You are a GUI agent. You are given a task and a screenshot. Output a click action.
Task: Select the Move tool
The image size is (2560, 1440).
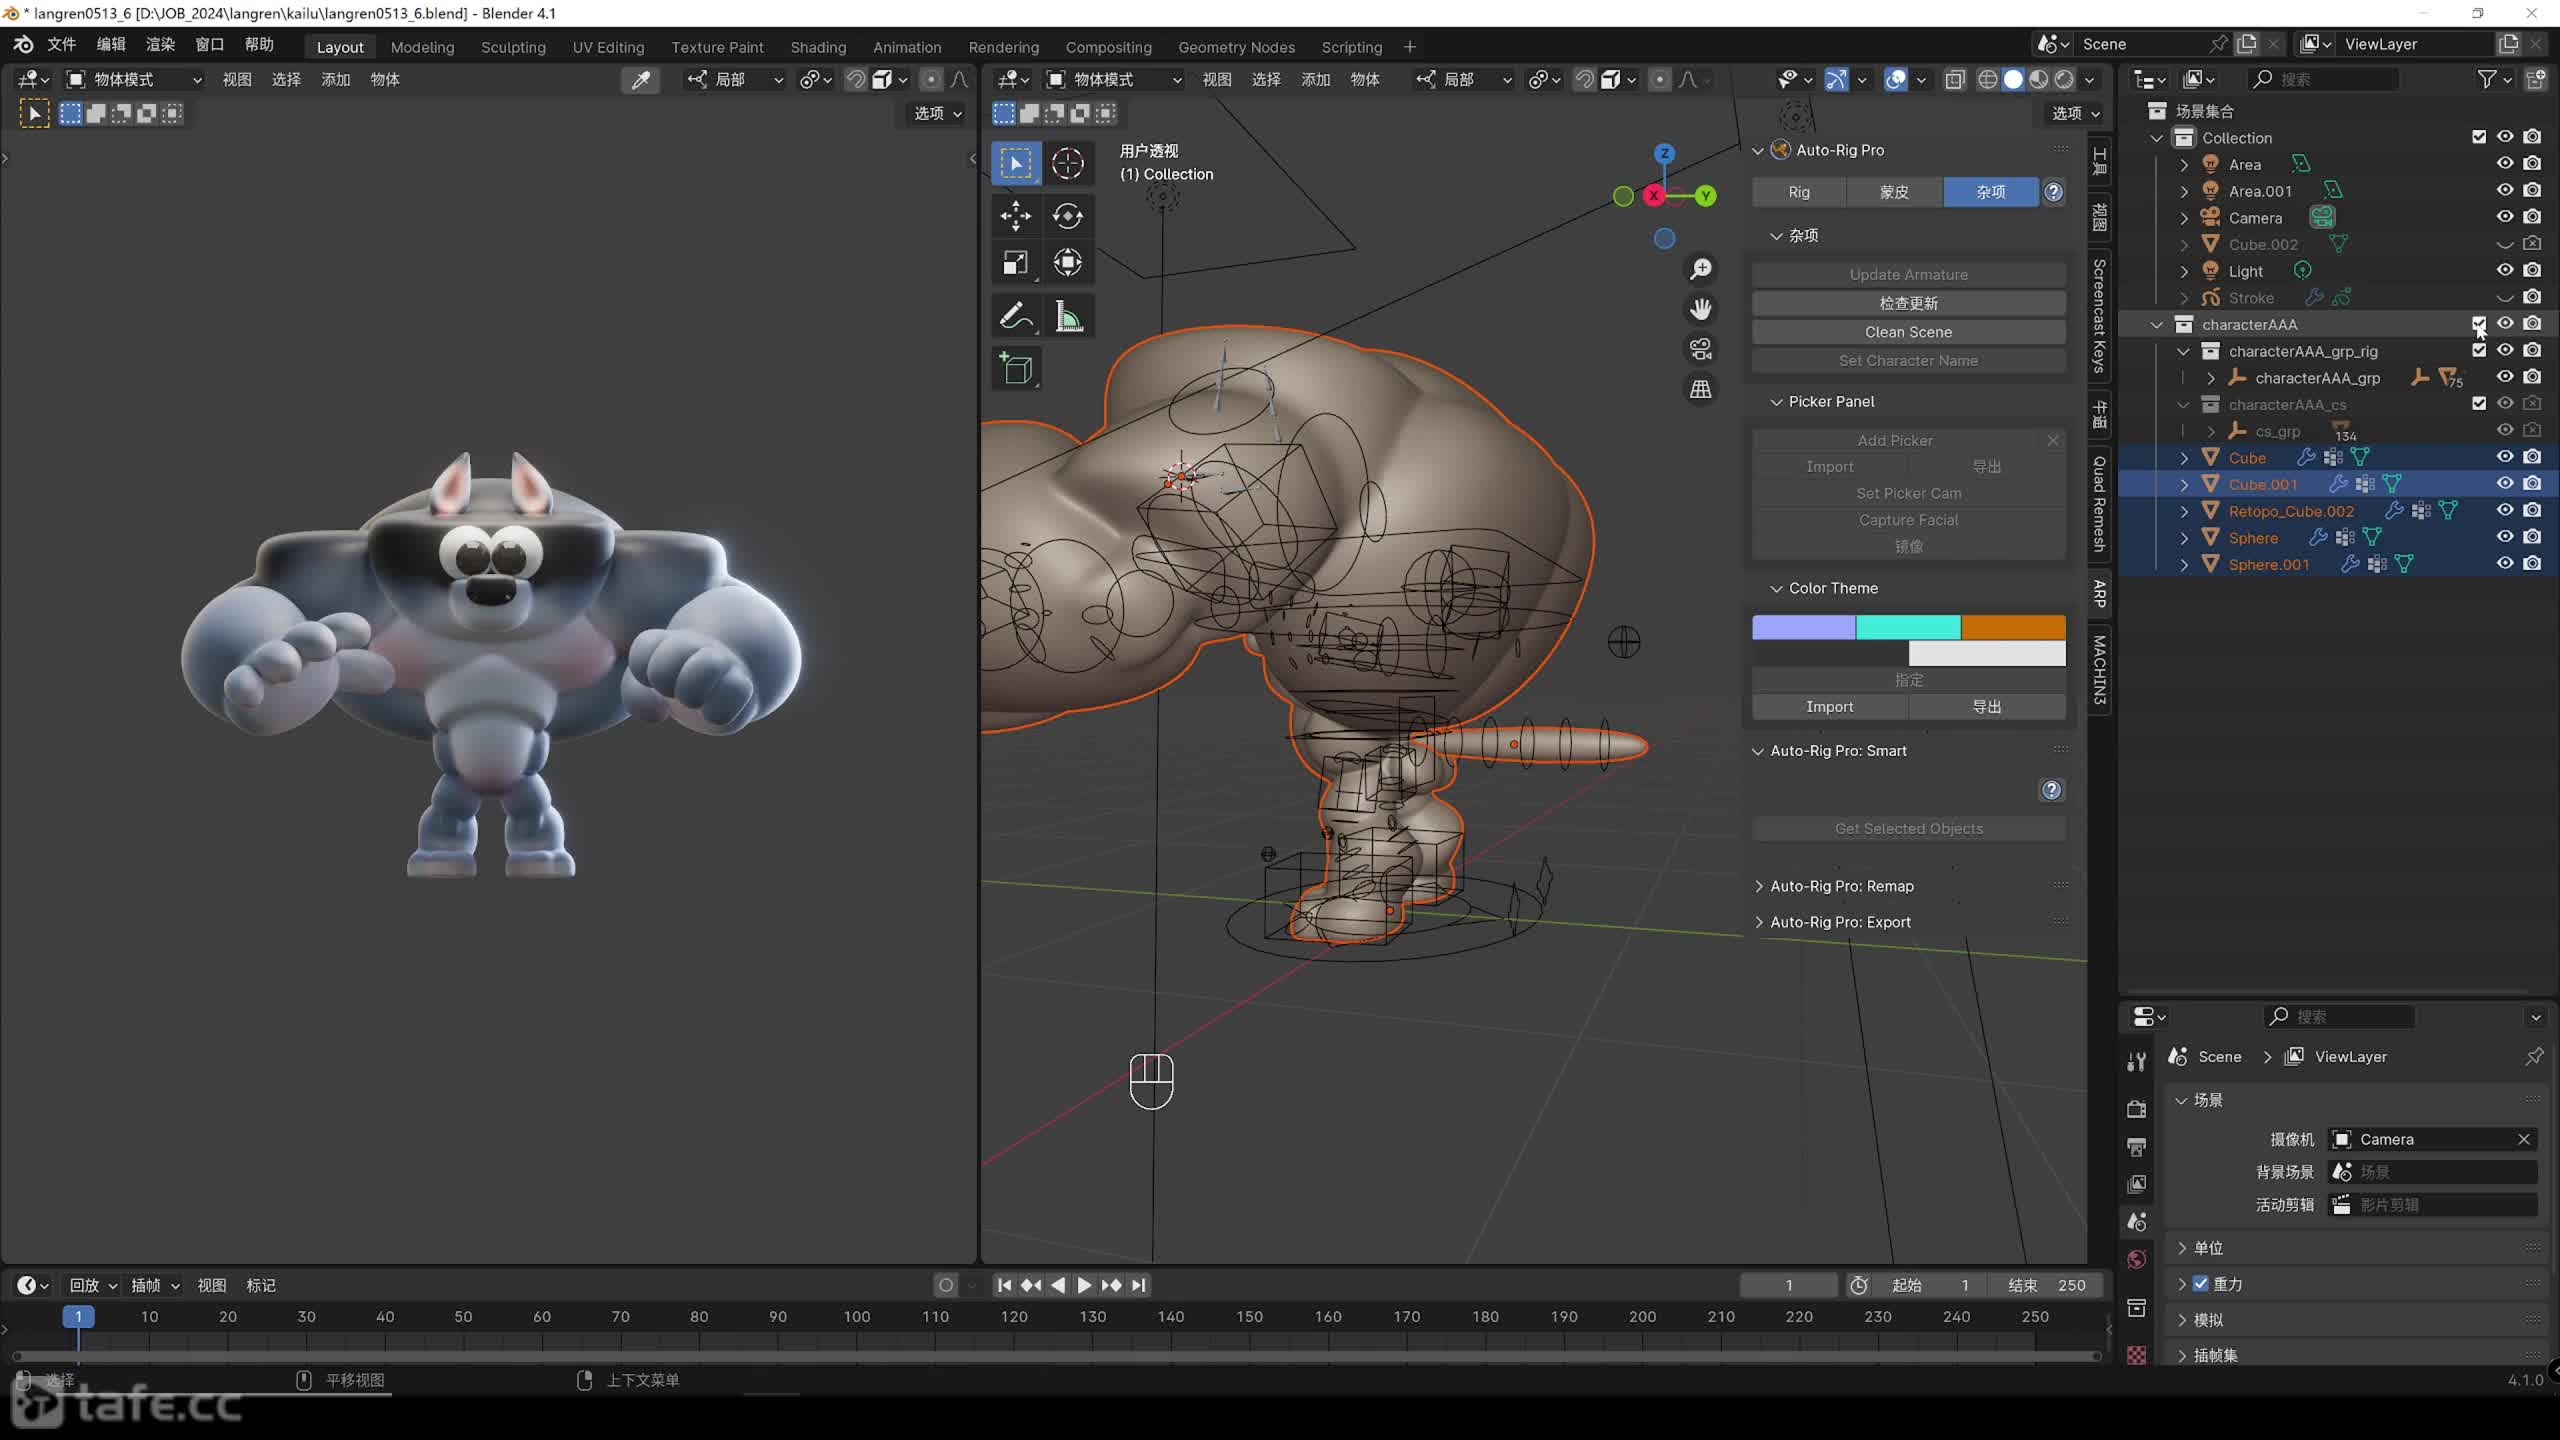pyautogui.click(x=1015, y=215)
